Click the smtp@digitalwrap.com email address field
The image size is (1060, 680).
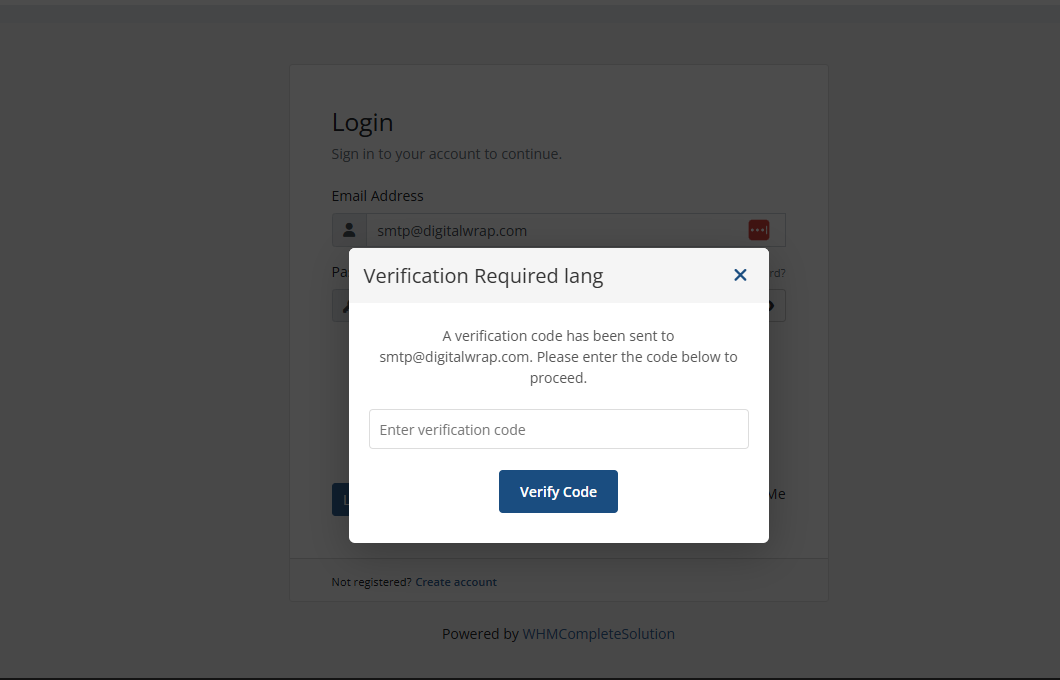pos(575,230)
